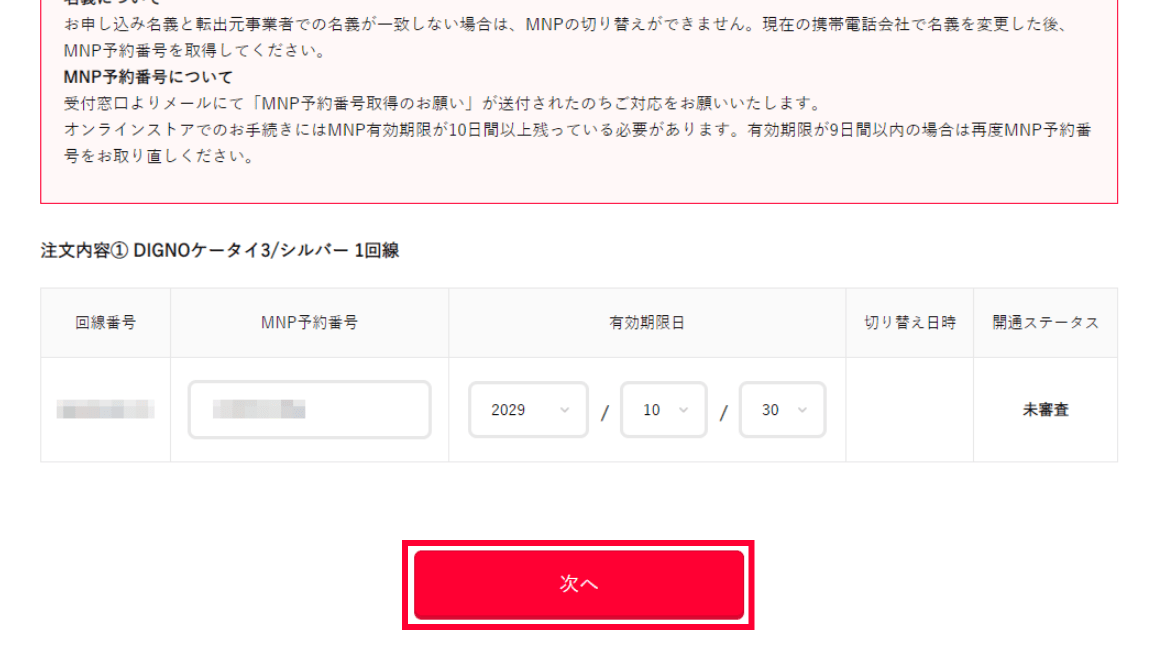Open the year dropdown showing 2029

coord(528,410)
